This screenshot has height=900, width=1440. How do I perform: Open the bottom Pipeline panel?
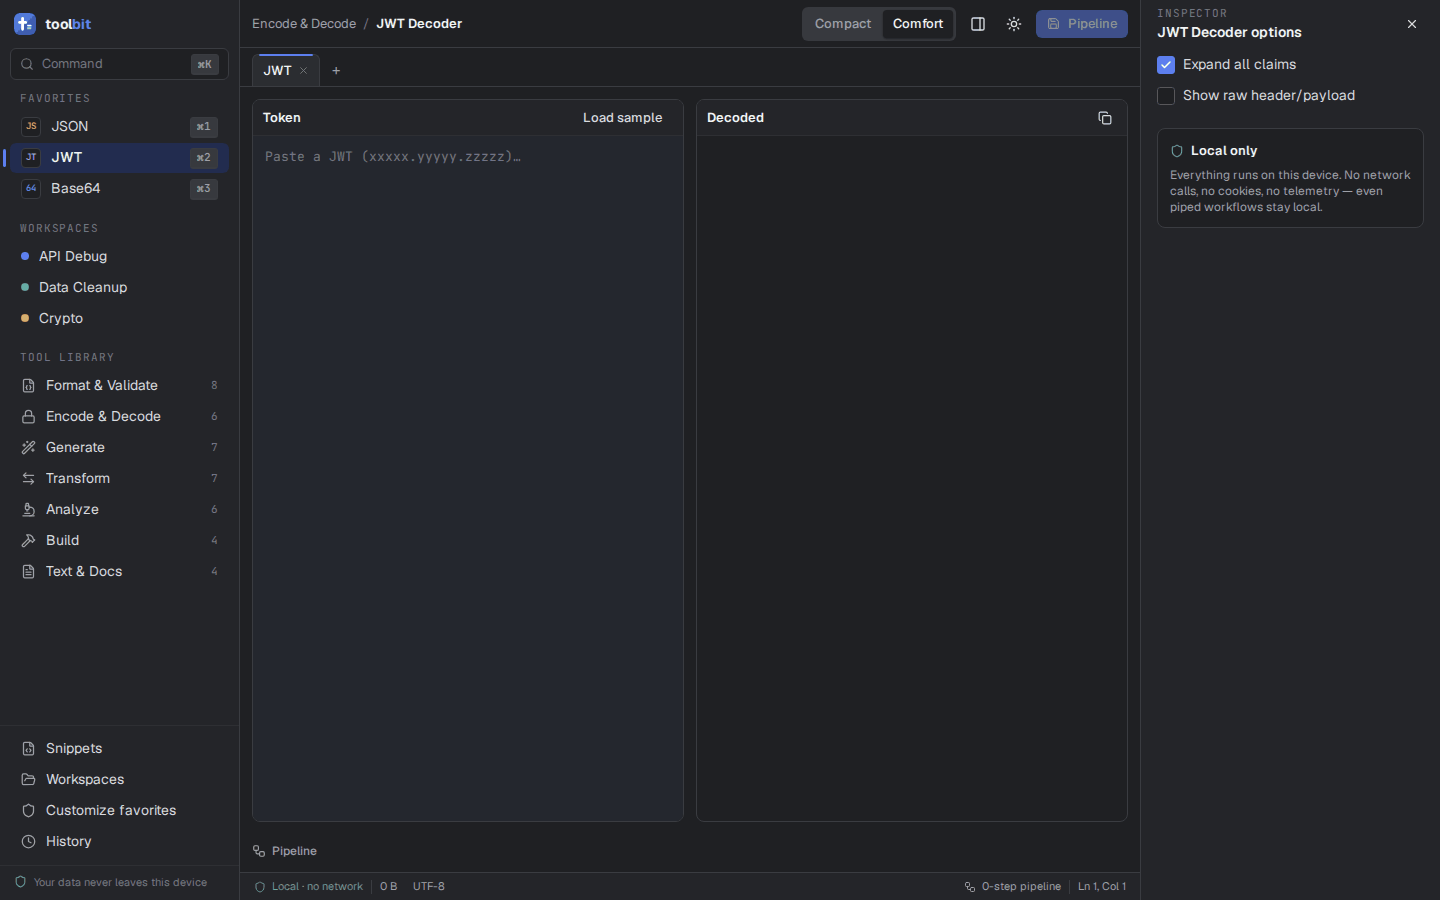click(x=285, y=851)
